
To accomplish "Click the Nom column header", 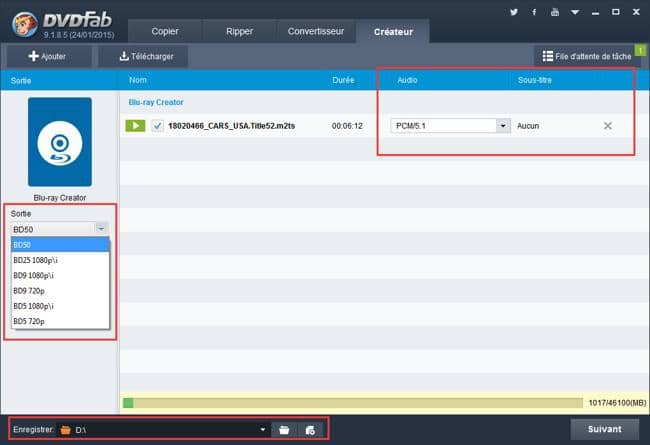I will (x=138, y=80).
